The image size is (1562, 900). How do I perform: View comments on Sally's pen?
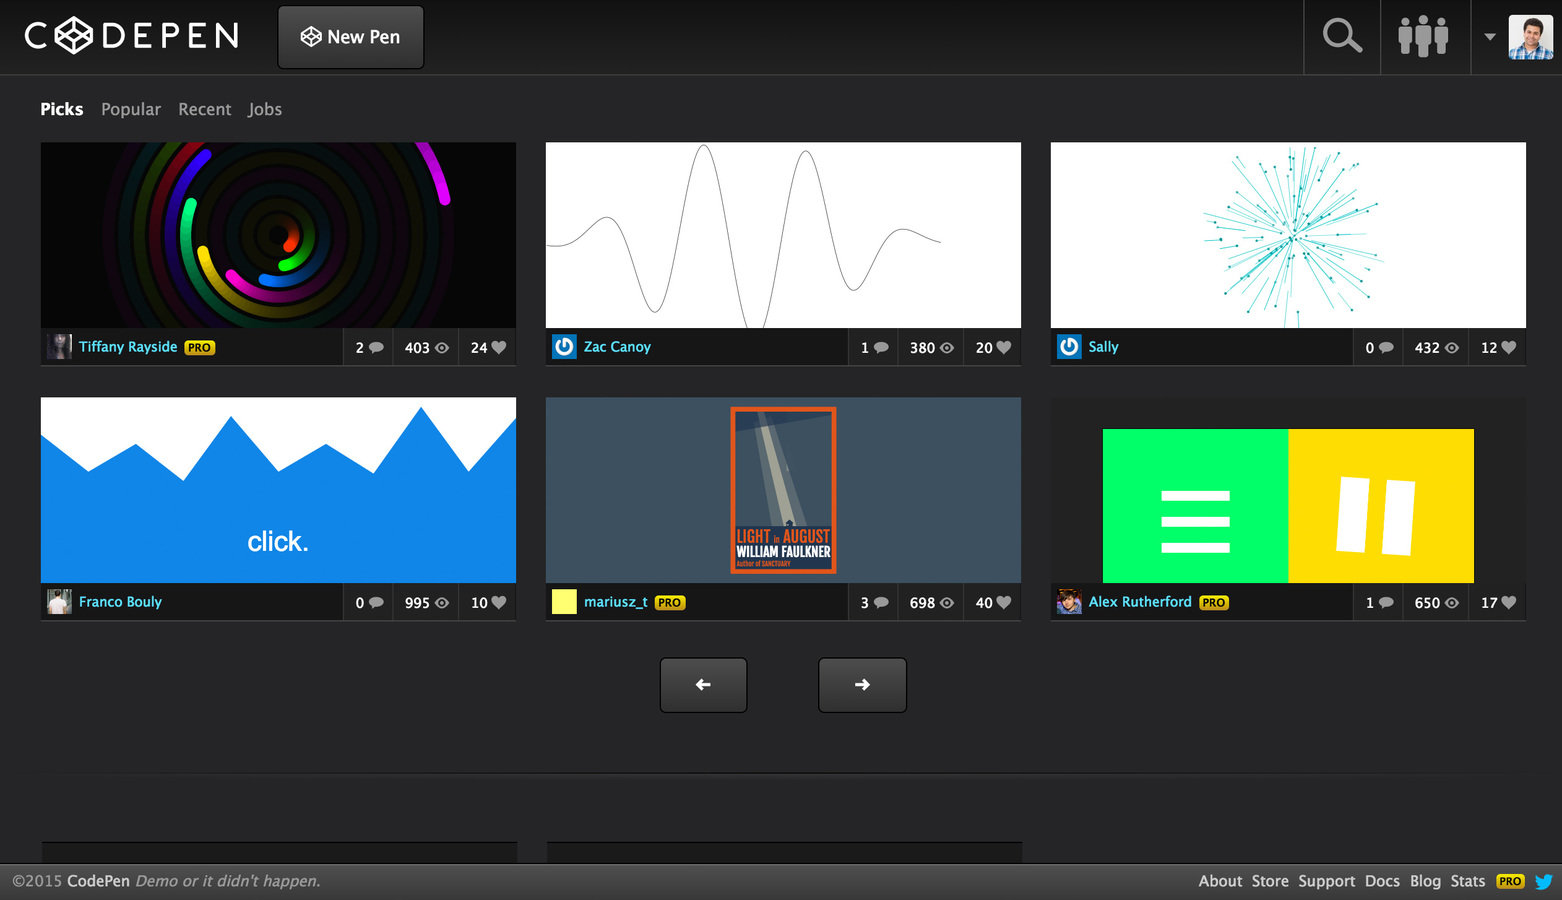[1379, 348]
